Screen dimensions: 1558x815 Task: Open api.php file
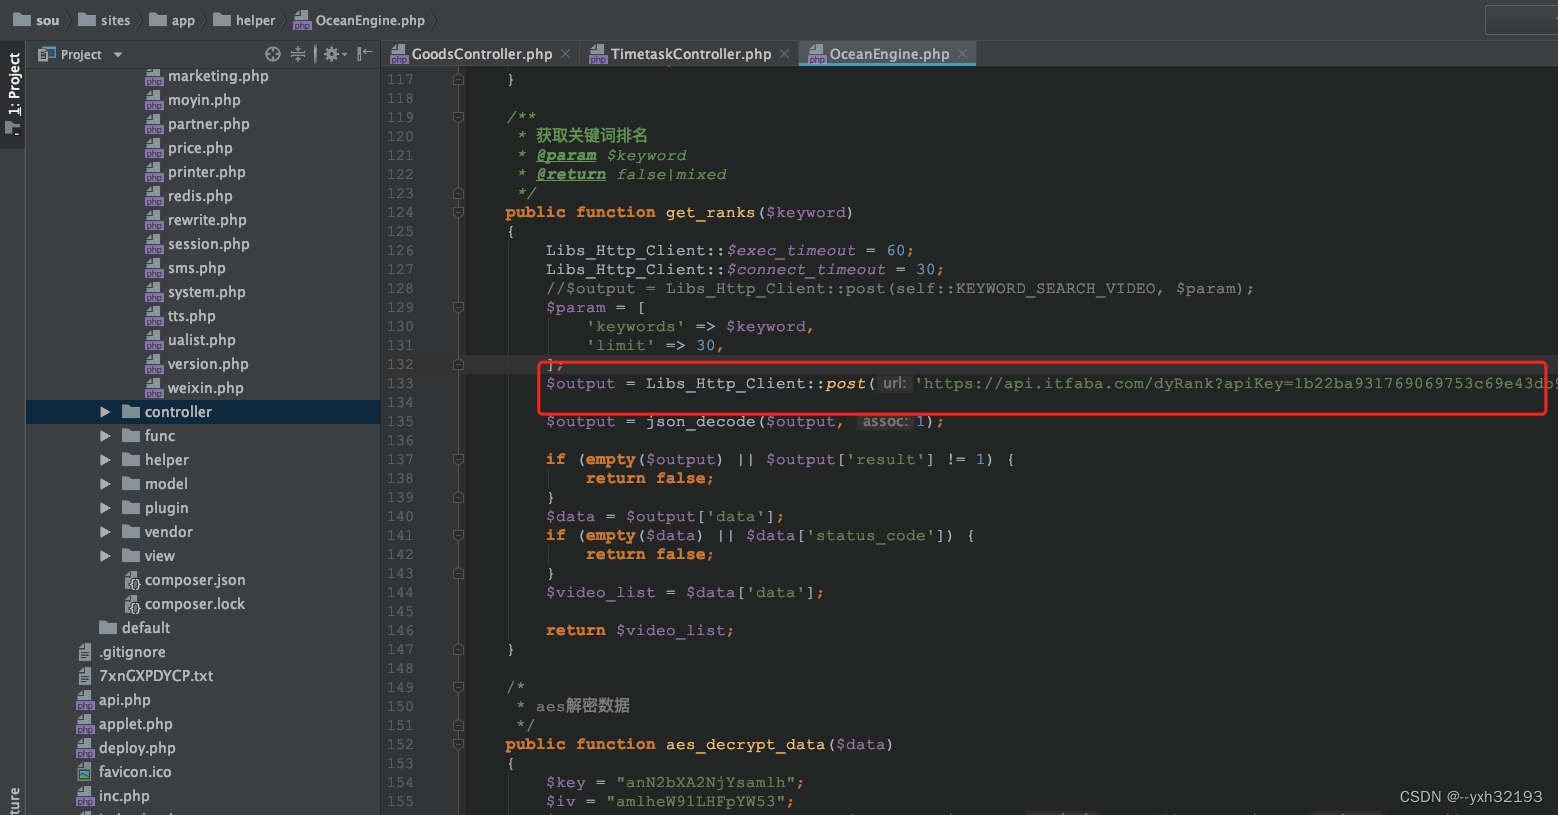(114, 700)
